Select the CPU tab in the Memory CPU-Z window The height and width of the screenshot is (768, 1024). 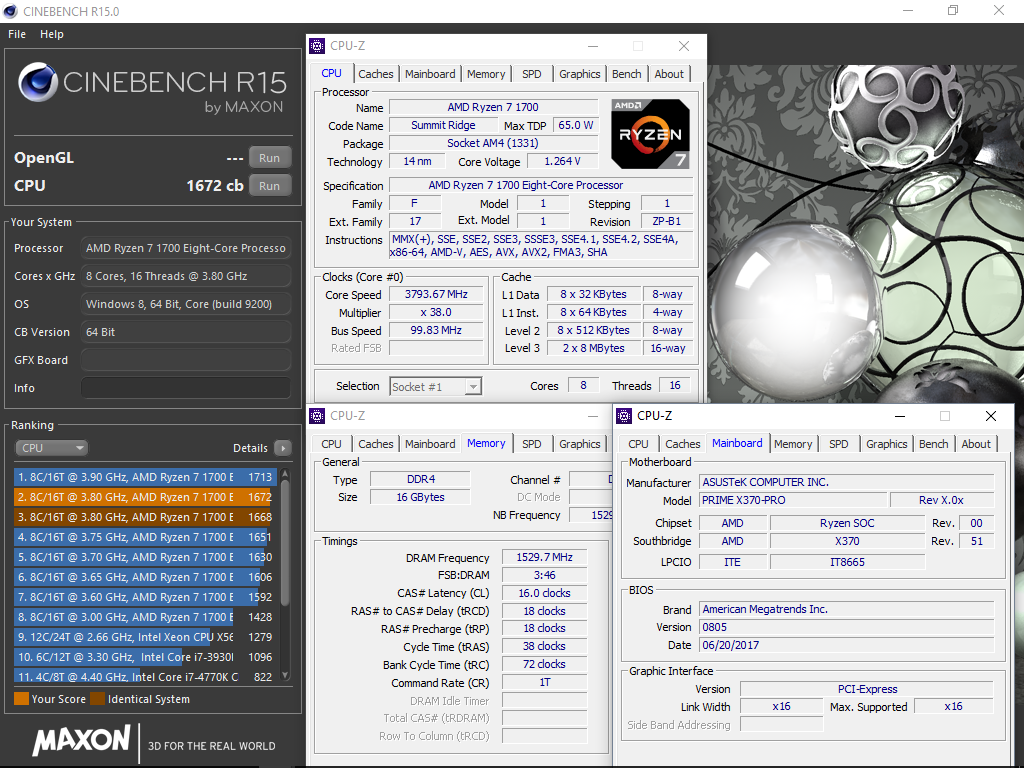click(x=331, y=444)
